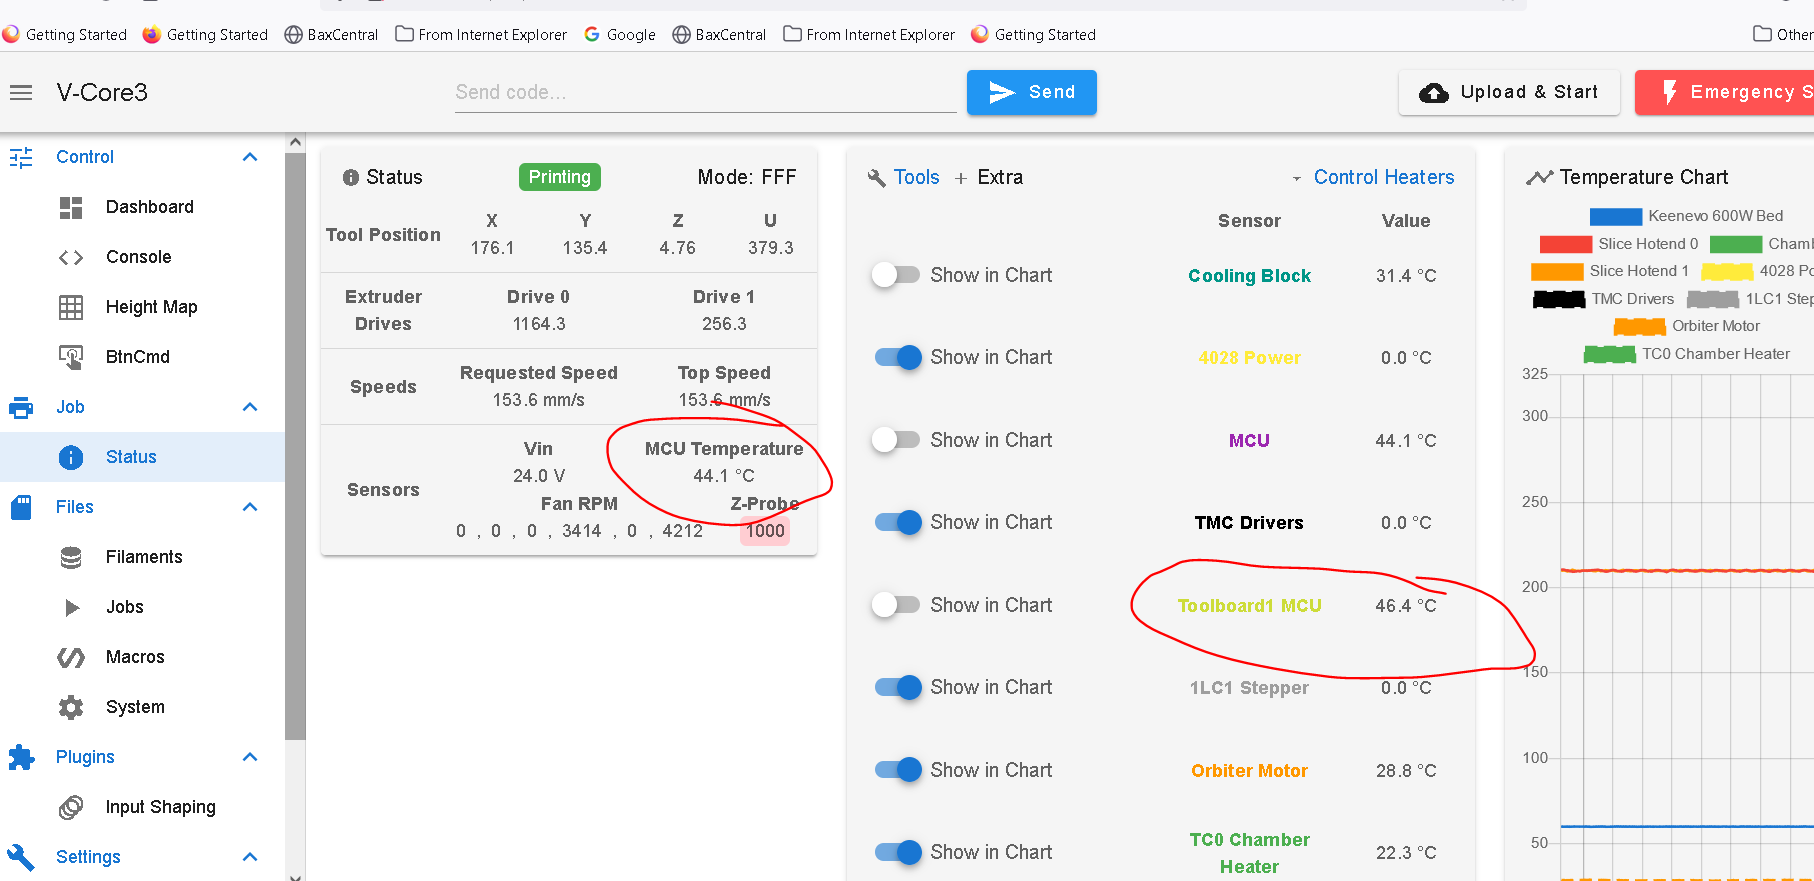Click the Plugins puzzle piece icon
This screenshot has width=1814, height=881.
click(21, 757)
